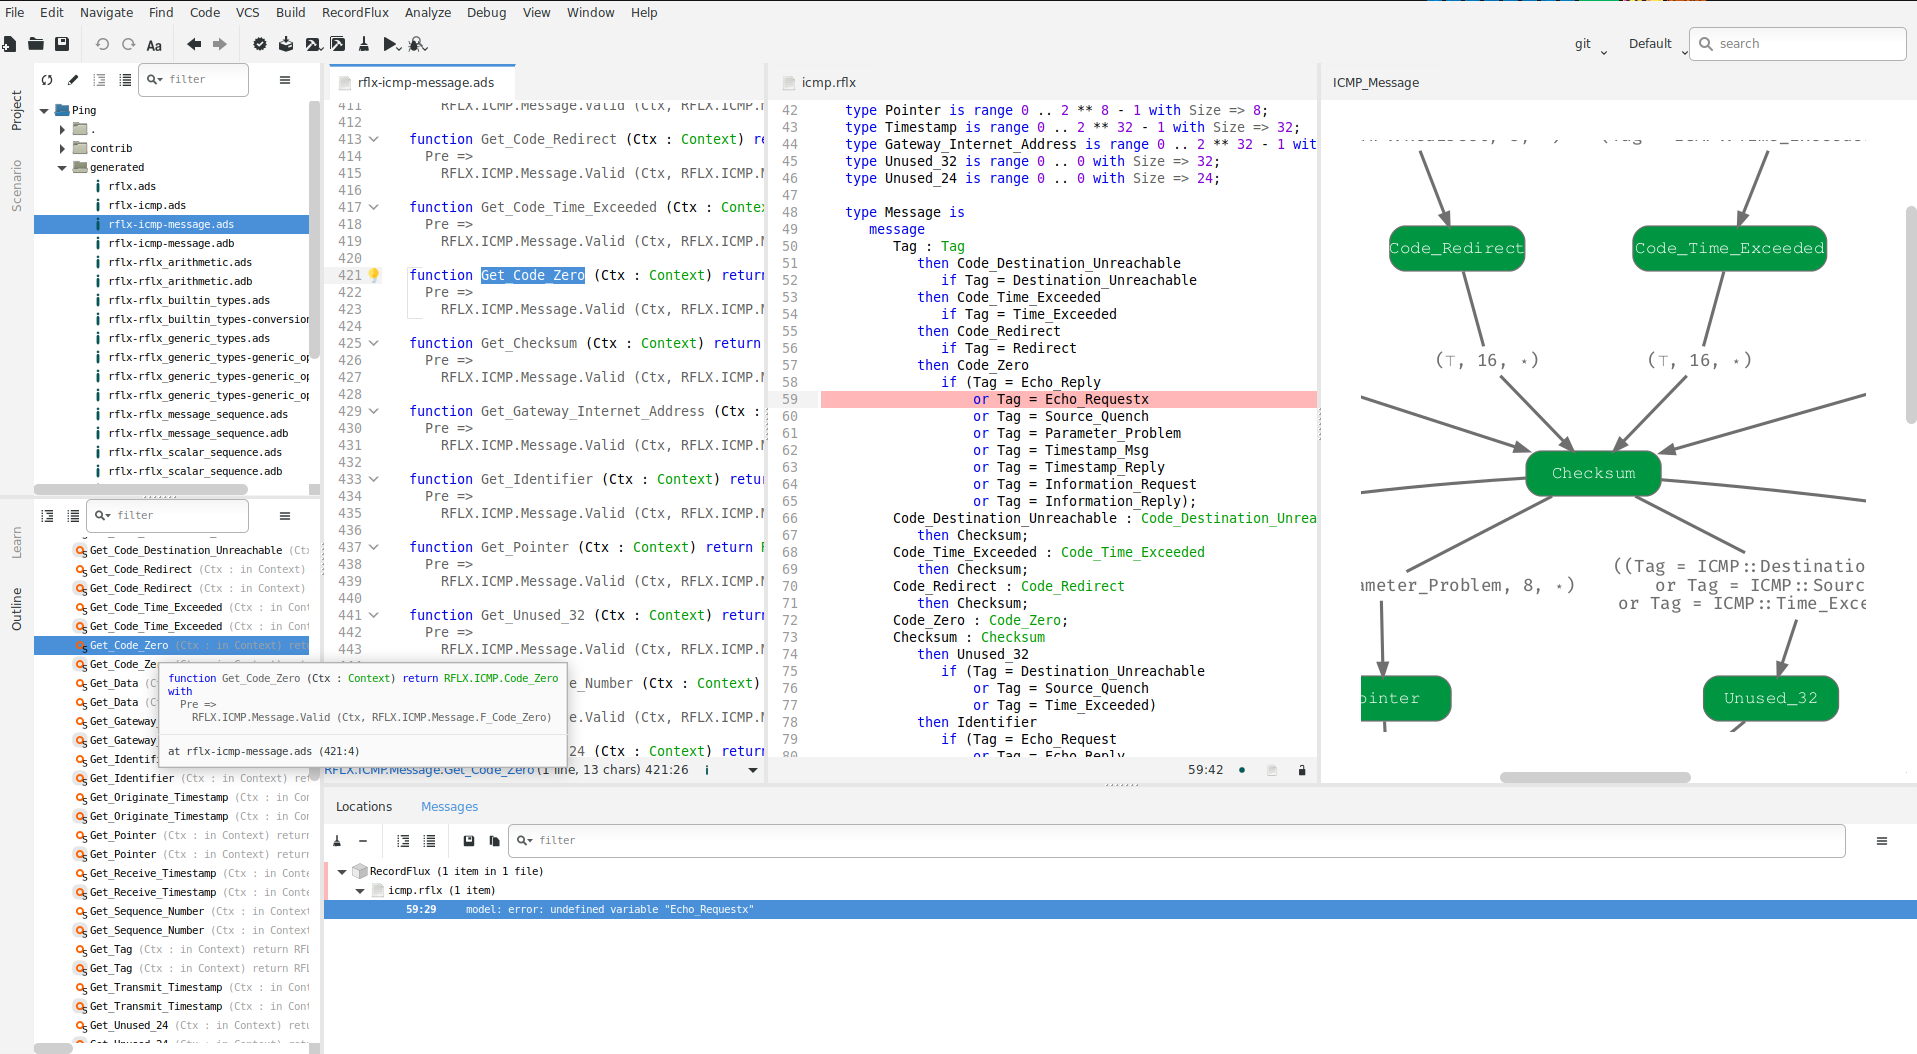This screenshot has height=1054, width=1917.
Task: Collapse RecordFlux results node in Locations
Action: point(342,872)
